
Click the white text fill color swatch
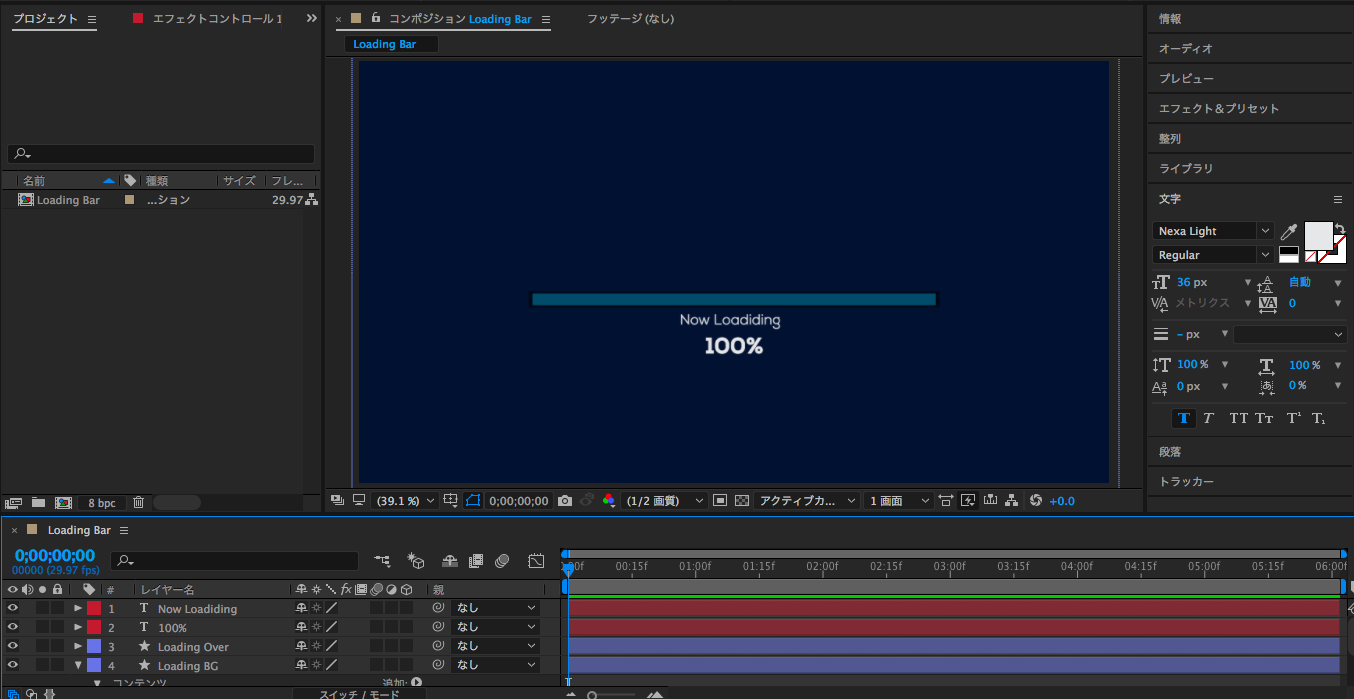tap(1318, 235)
